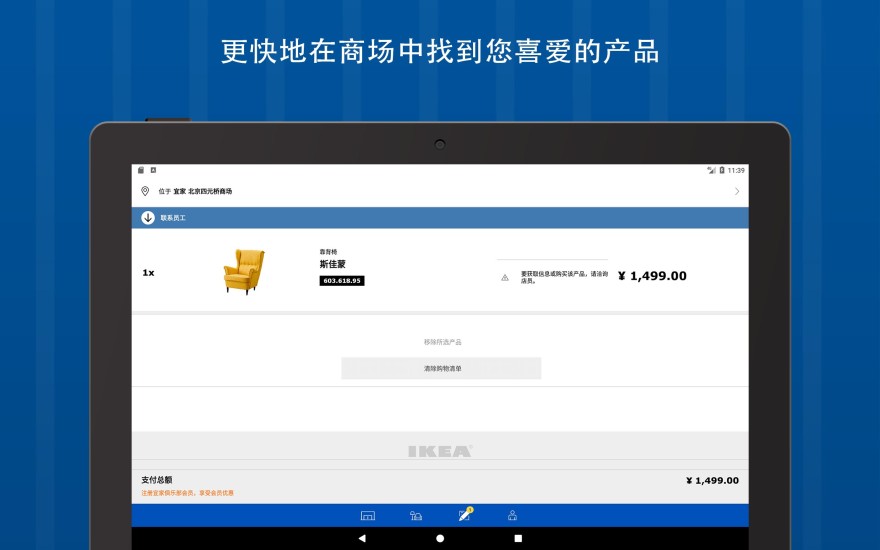Open the store home icon in bottom bar
The image size is (880, 550).
pyautogui.click(x=368, y=515)
